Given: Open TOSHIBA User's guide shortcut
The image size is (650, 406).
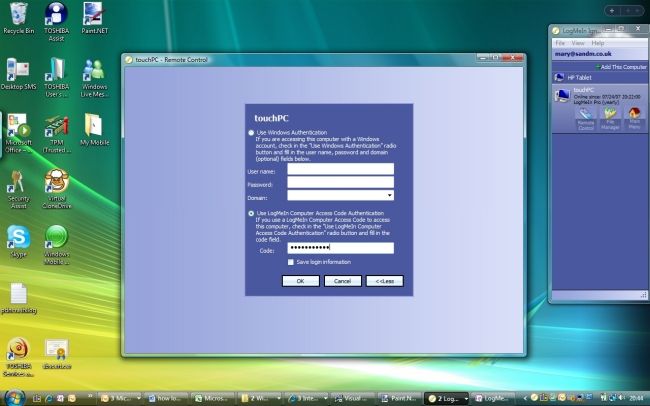Looking at the screenshot, I should click(56, 78).
